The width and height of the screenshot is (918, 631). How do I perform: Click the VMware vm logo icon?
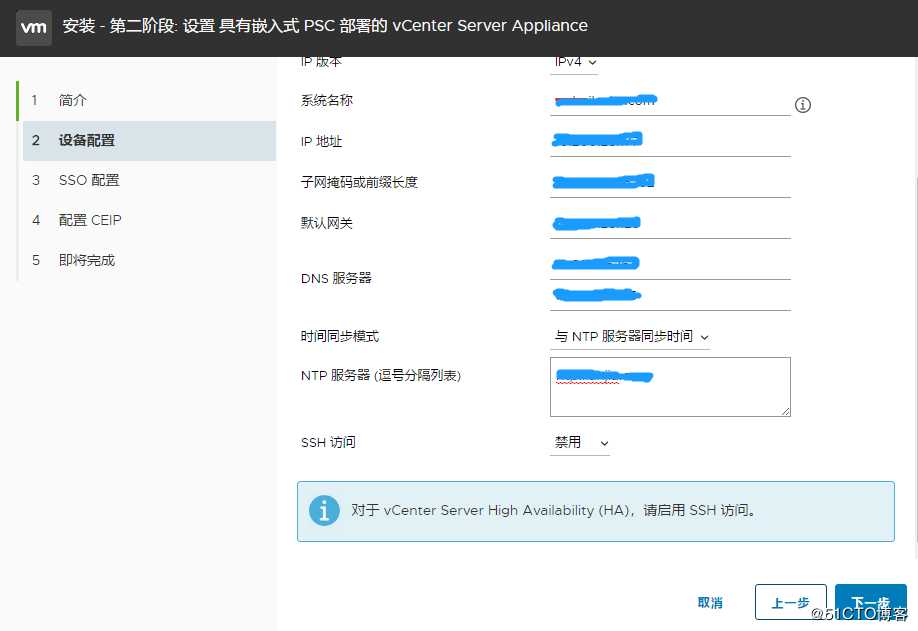(33, 27)
